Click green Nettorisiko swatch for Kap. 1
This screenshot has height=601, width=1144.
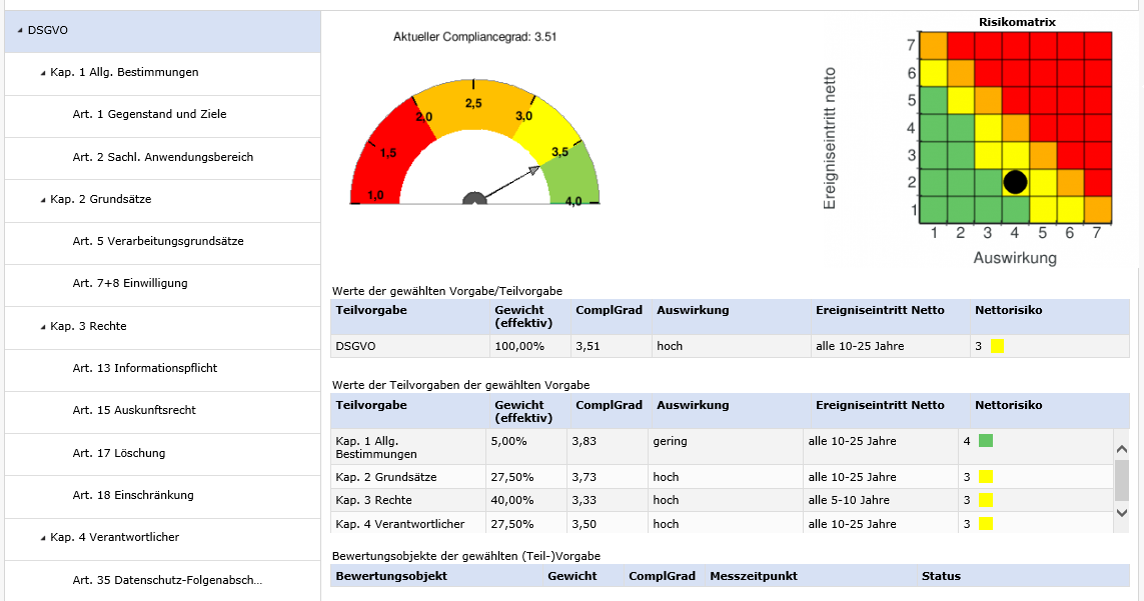tap(986, 441)
